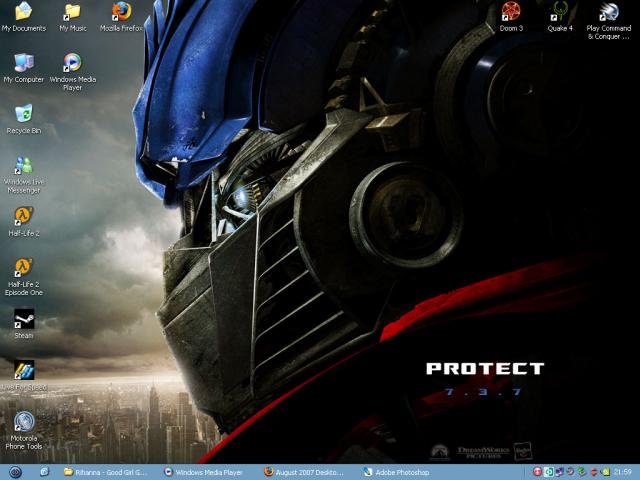Switch to the Rihanna - Good Girl folder window

click(x=105, y=472)
